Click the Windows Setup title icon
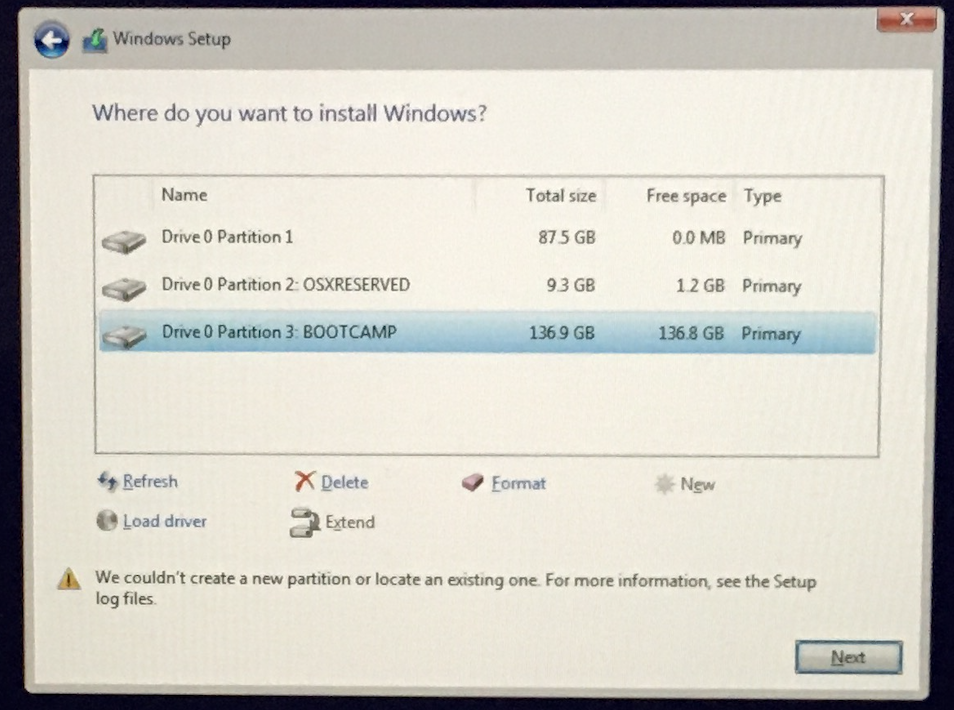The height and width of the screenshot is (710, 954). coord(95,41)
